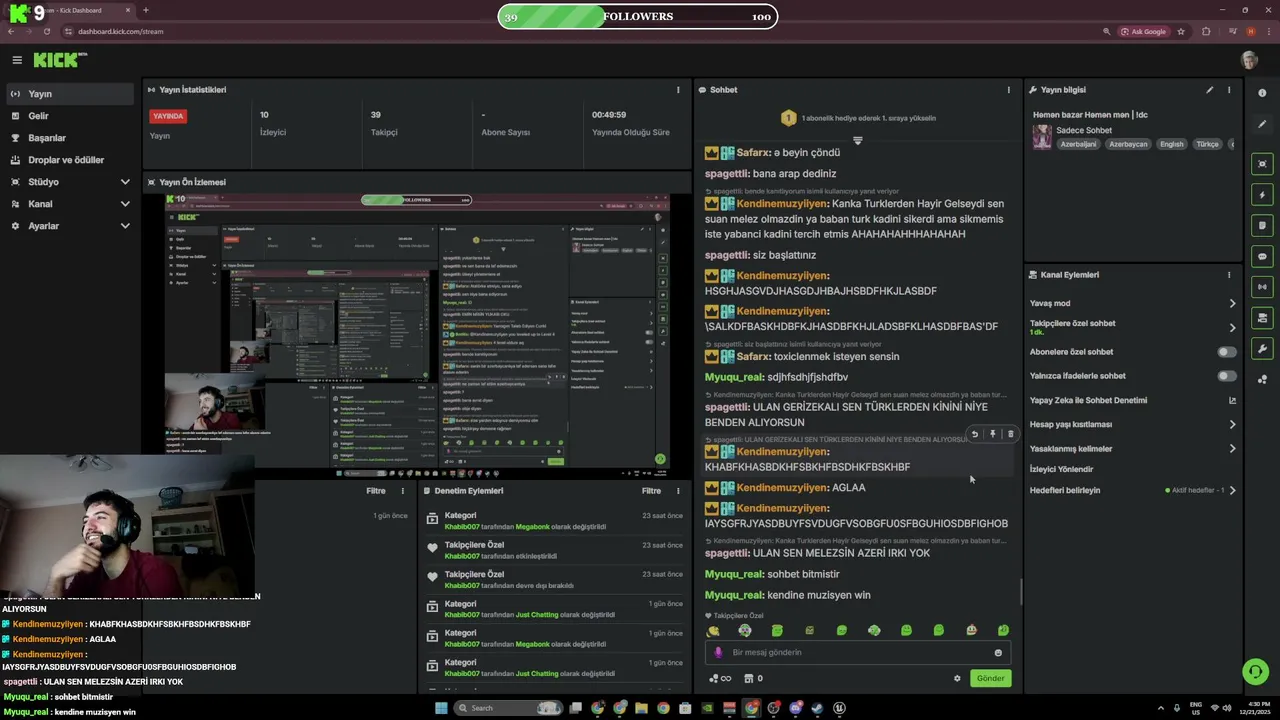Image resolution: width=1280 pixels, height=720 pixels.
Task: Open the Windows Start button
Action: tap(441, 708)
